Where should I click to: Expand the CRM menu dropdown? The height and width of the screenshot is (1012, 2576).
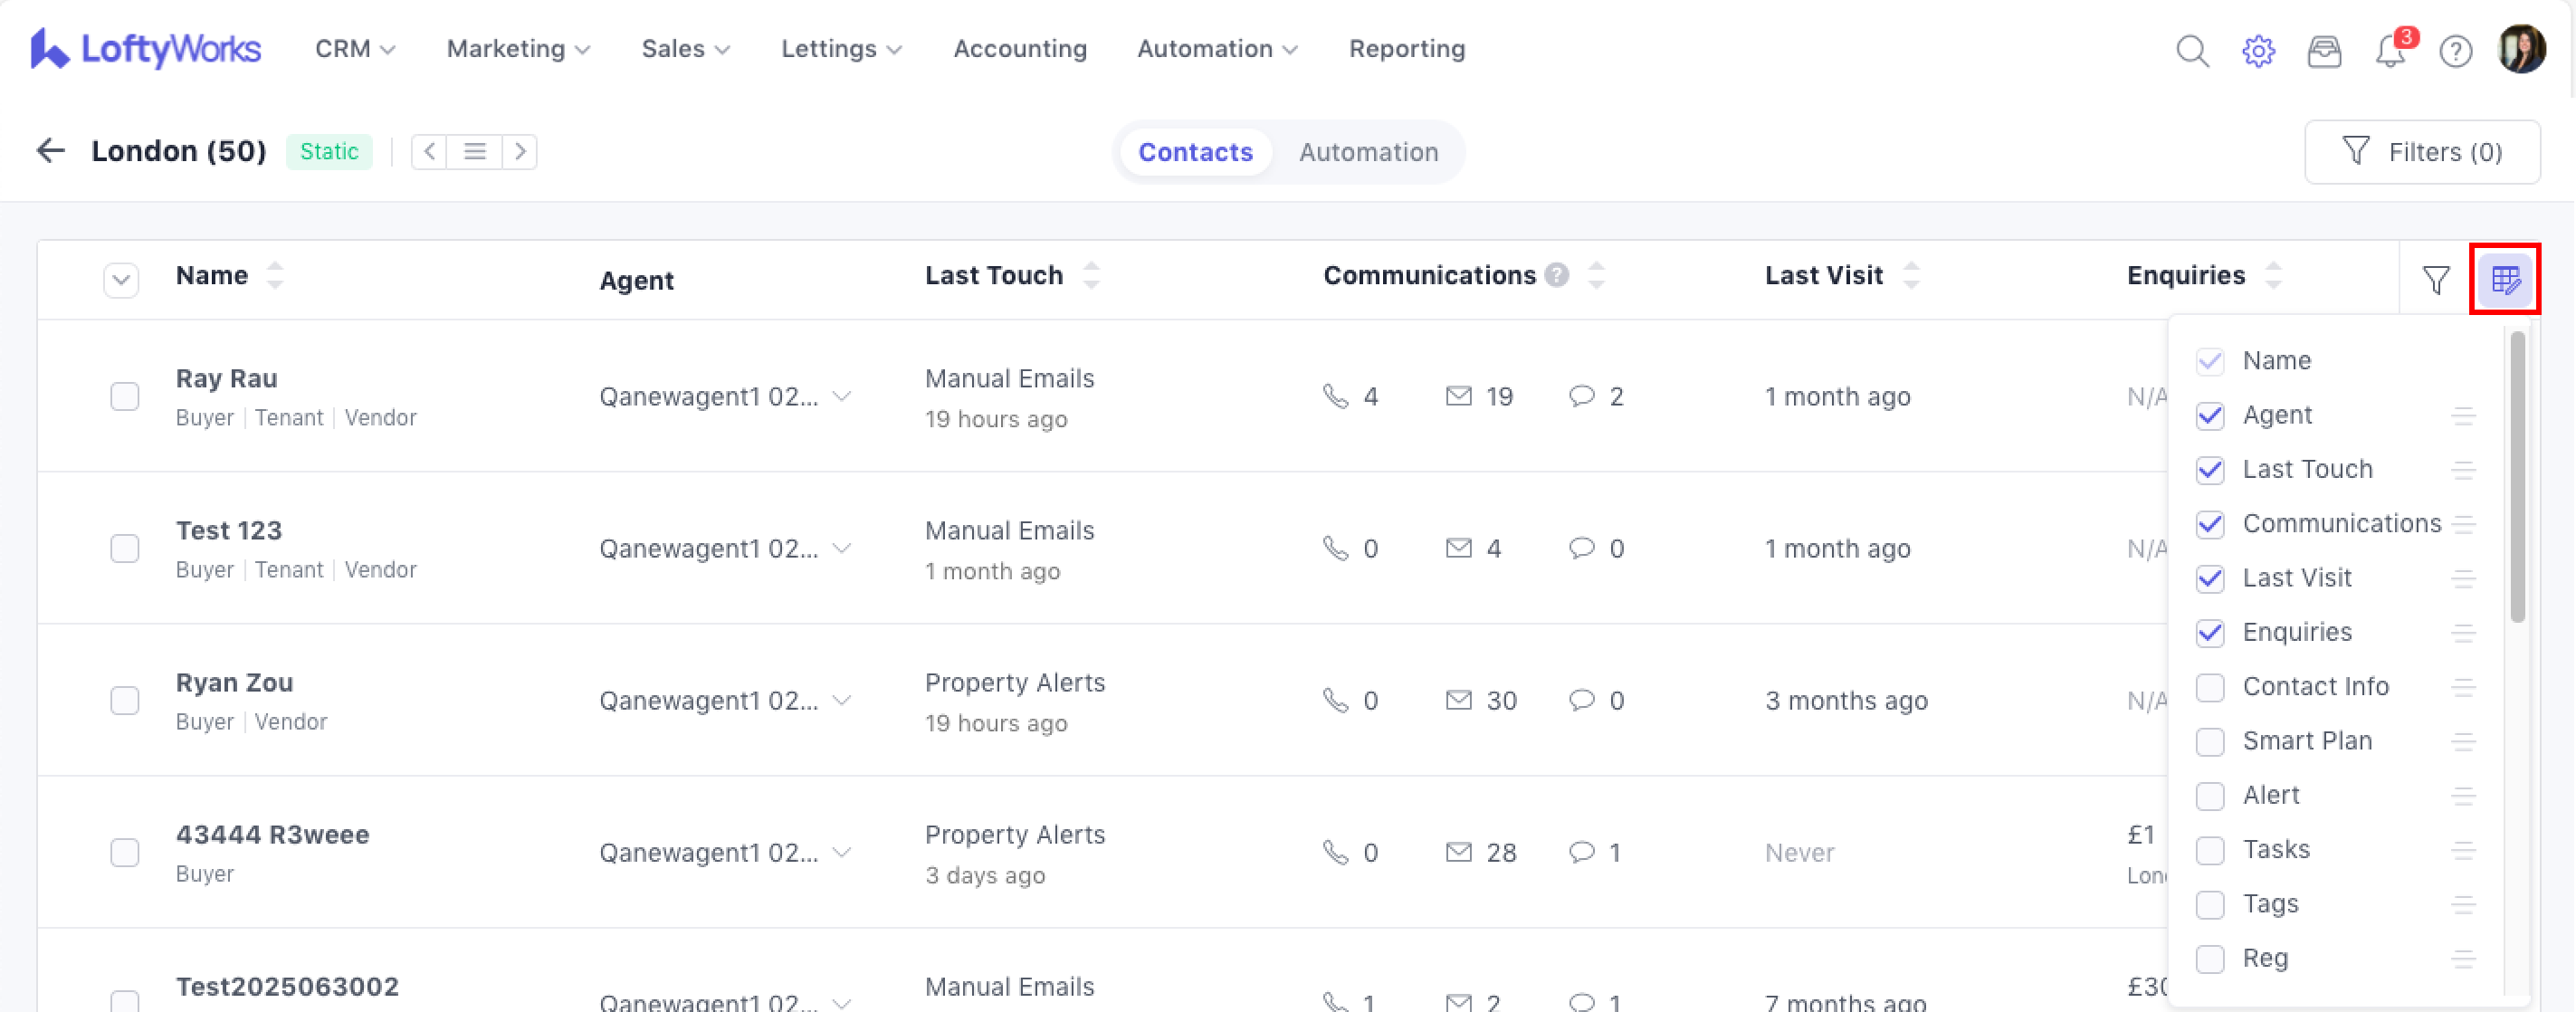[x=355, y=49]
